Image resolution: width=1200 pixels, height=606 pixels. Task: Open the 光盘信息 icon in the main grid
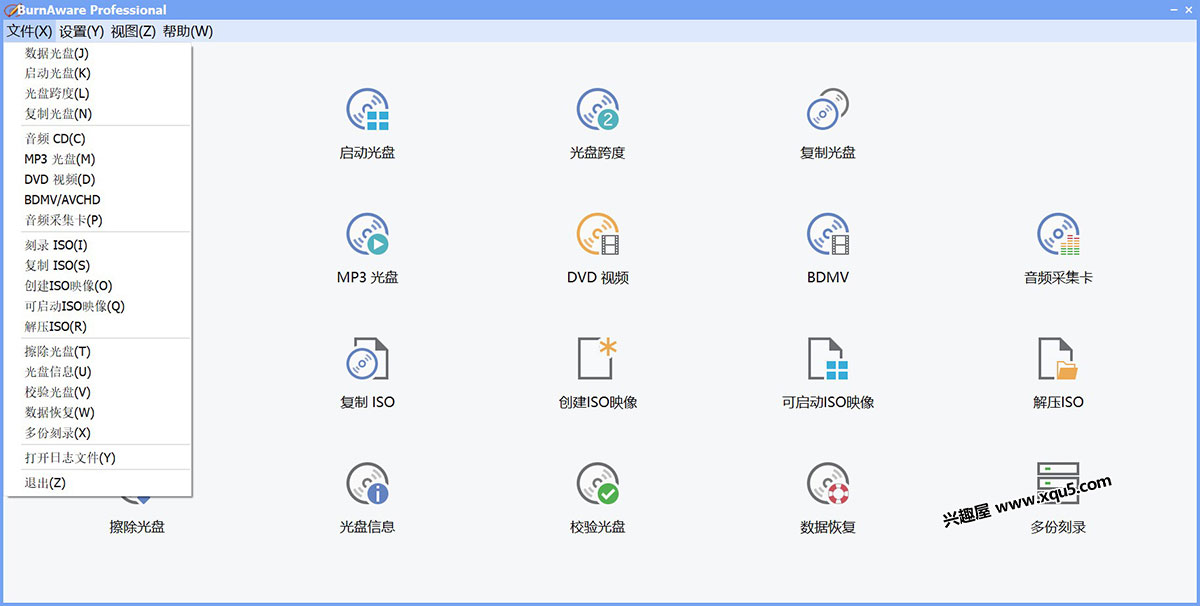367,483
